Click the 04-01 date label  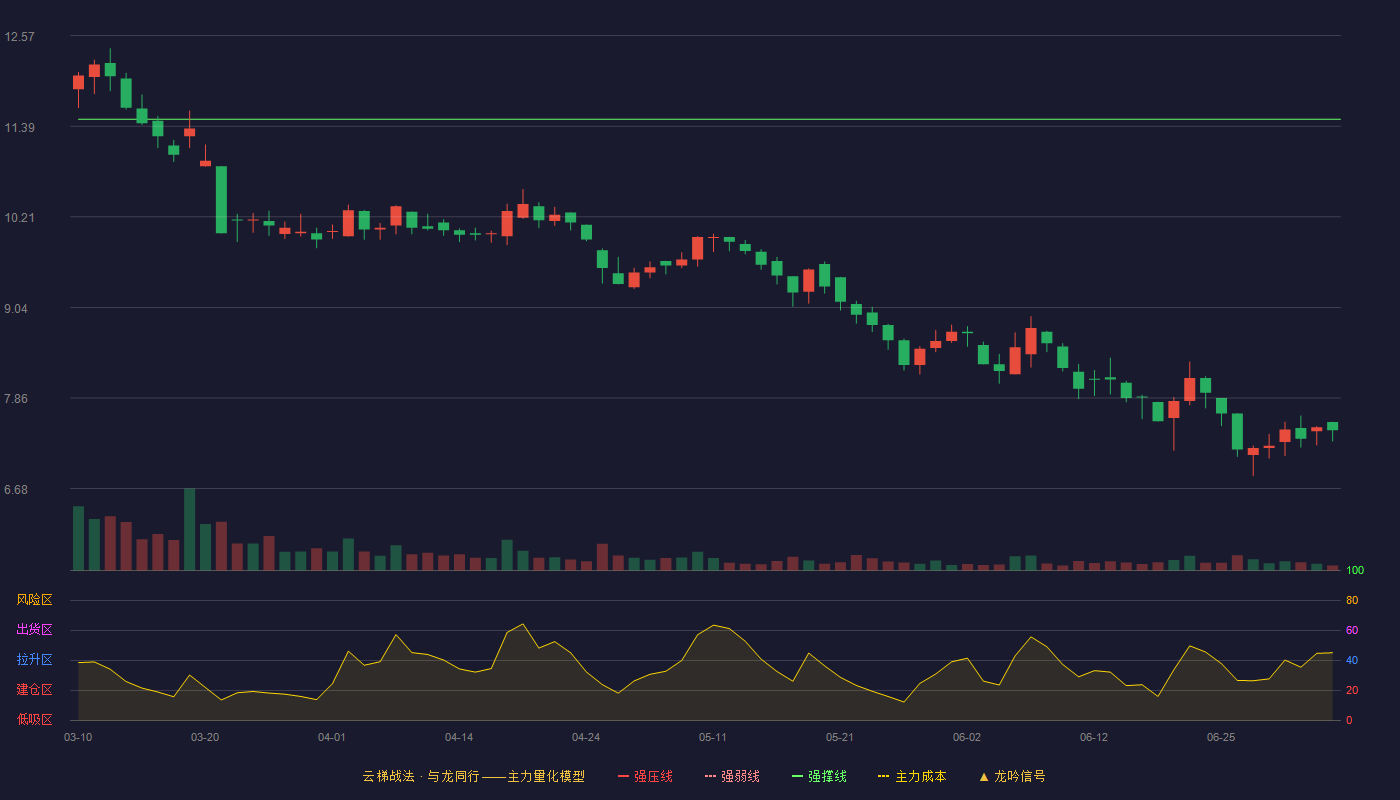pyautogui.click(x=332, y=737)
